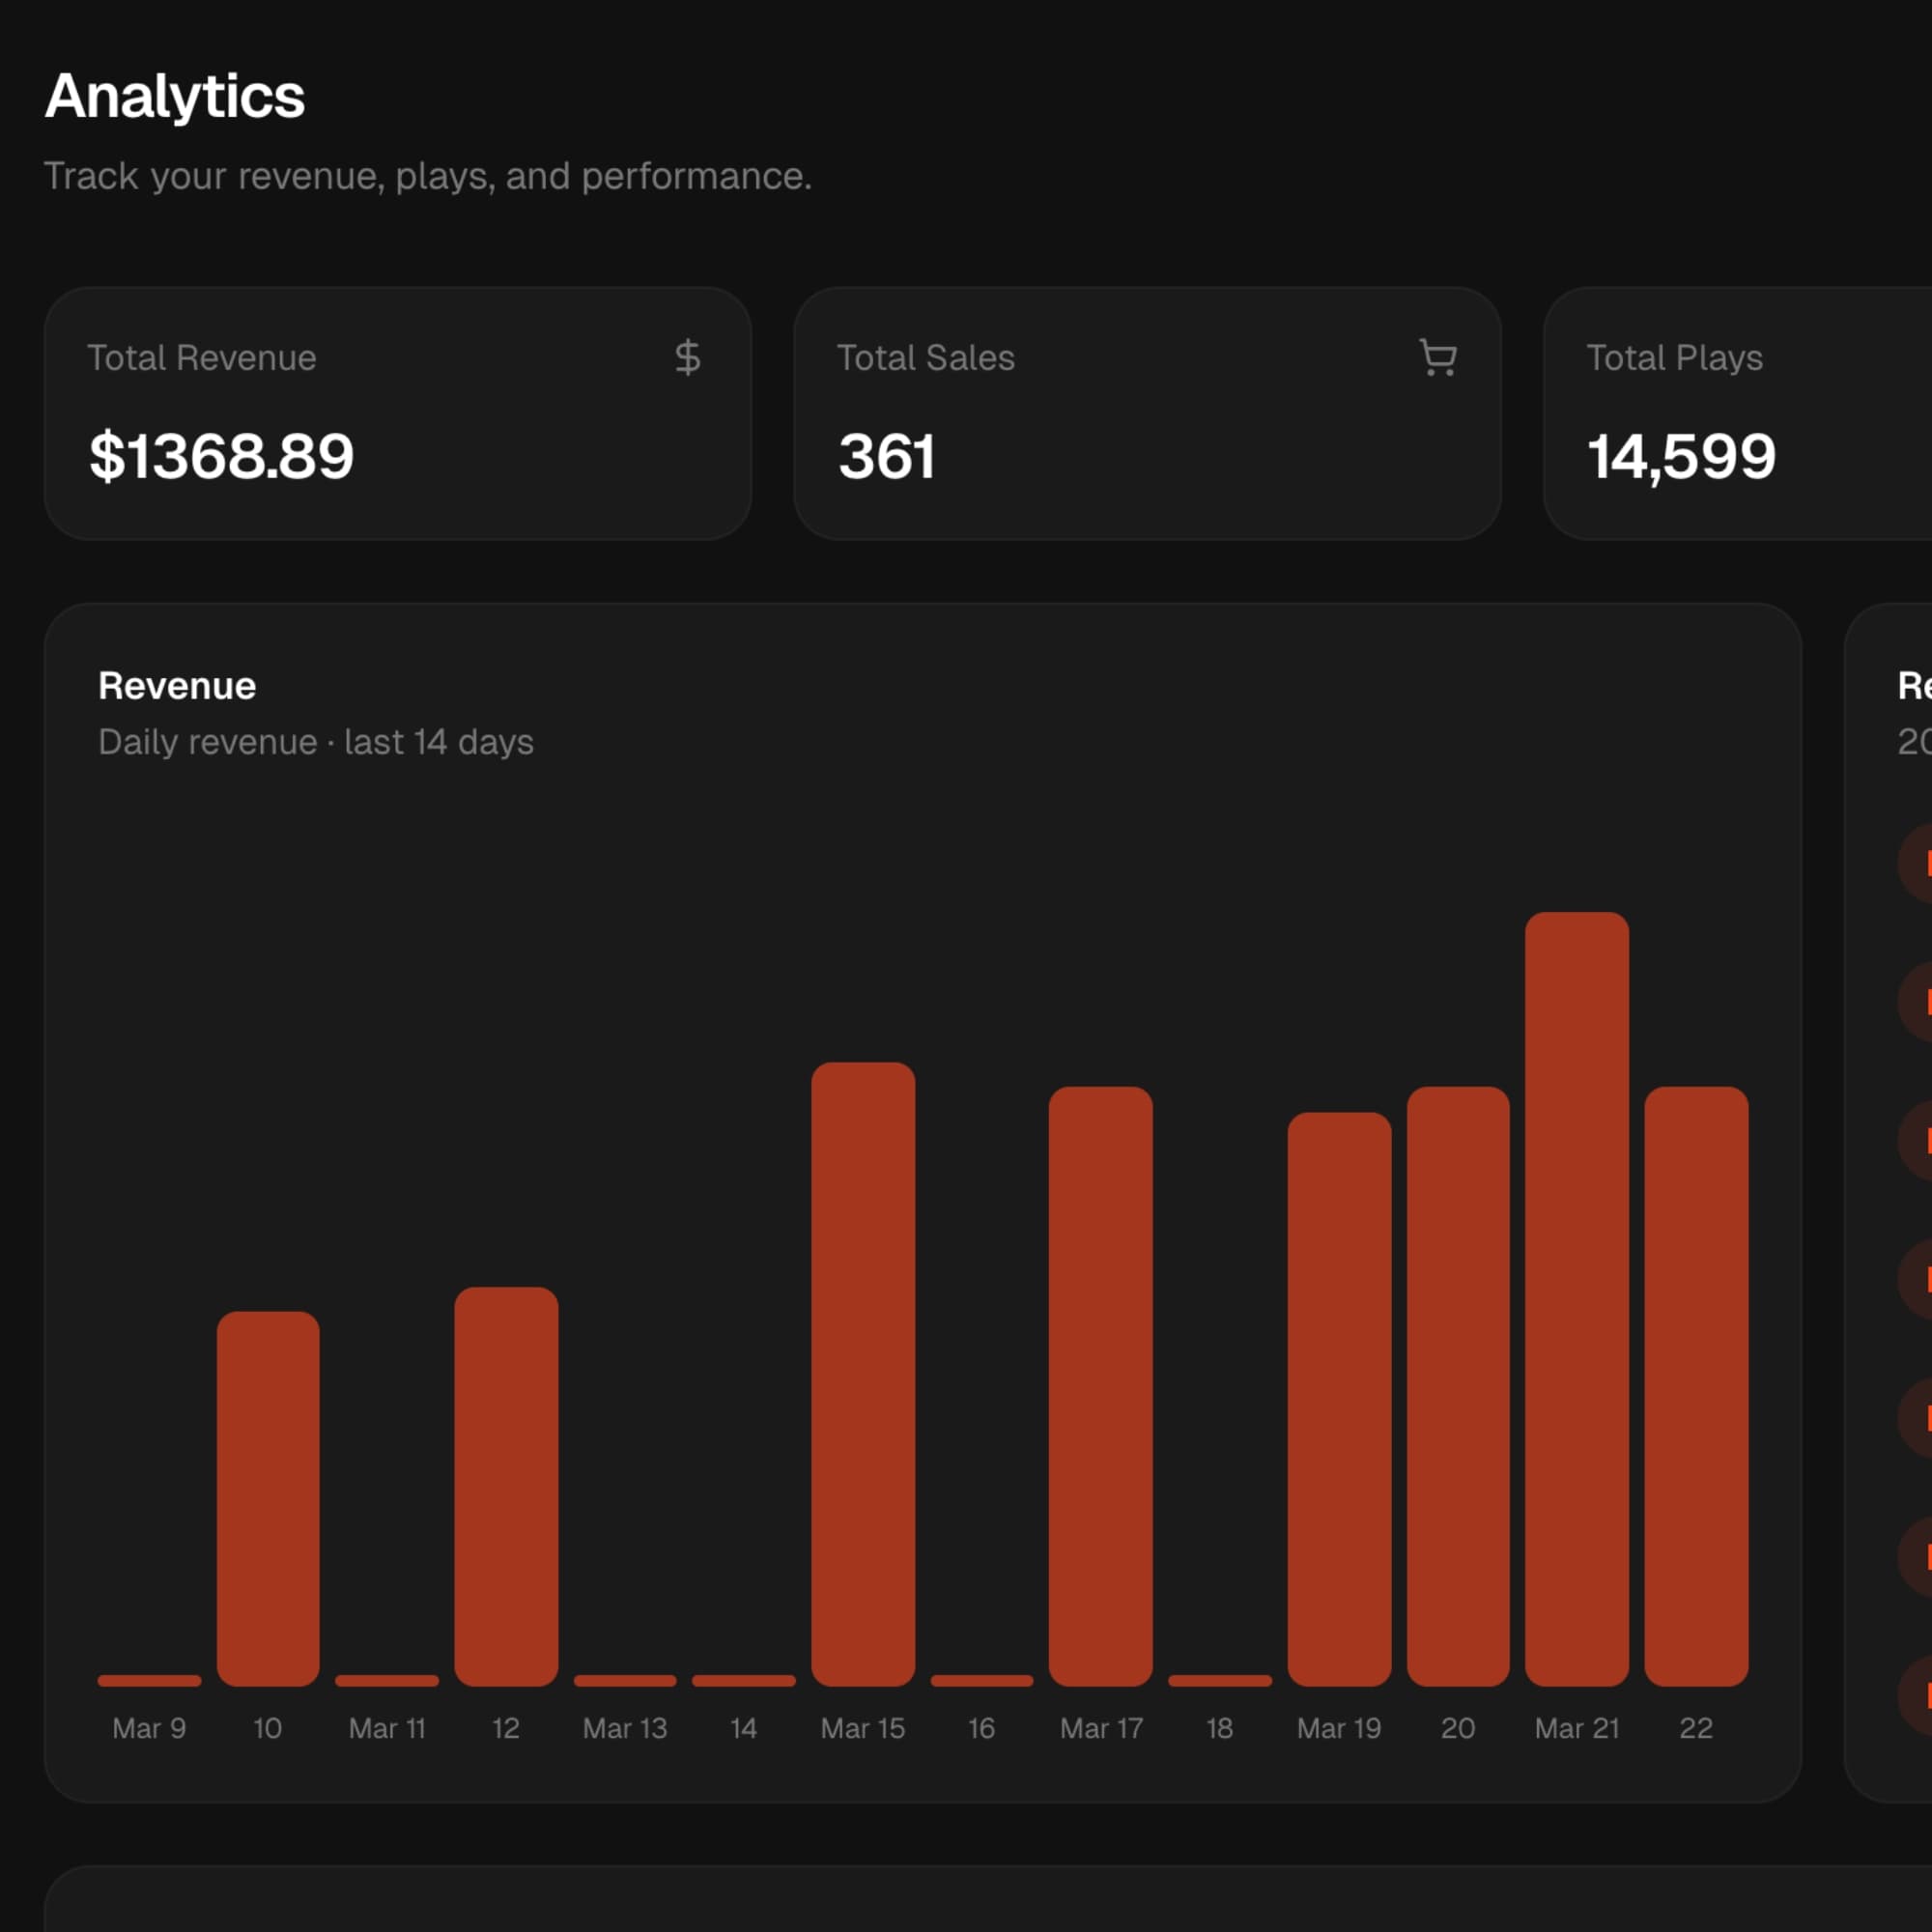The height and width of the screenshot is (1932, 1932).
Task: Click the Mar 11 revenue bar
Action: pyautogui.click(x=387, y=1680)
